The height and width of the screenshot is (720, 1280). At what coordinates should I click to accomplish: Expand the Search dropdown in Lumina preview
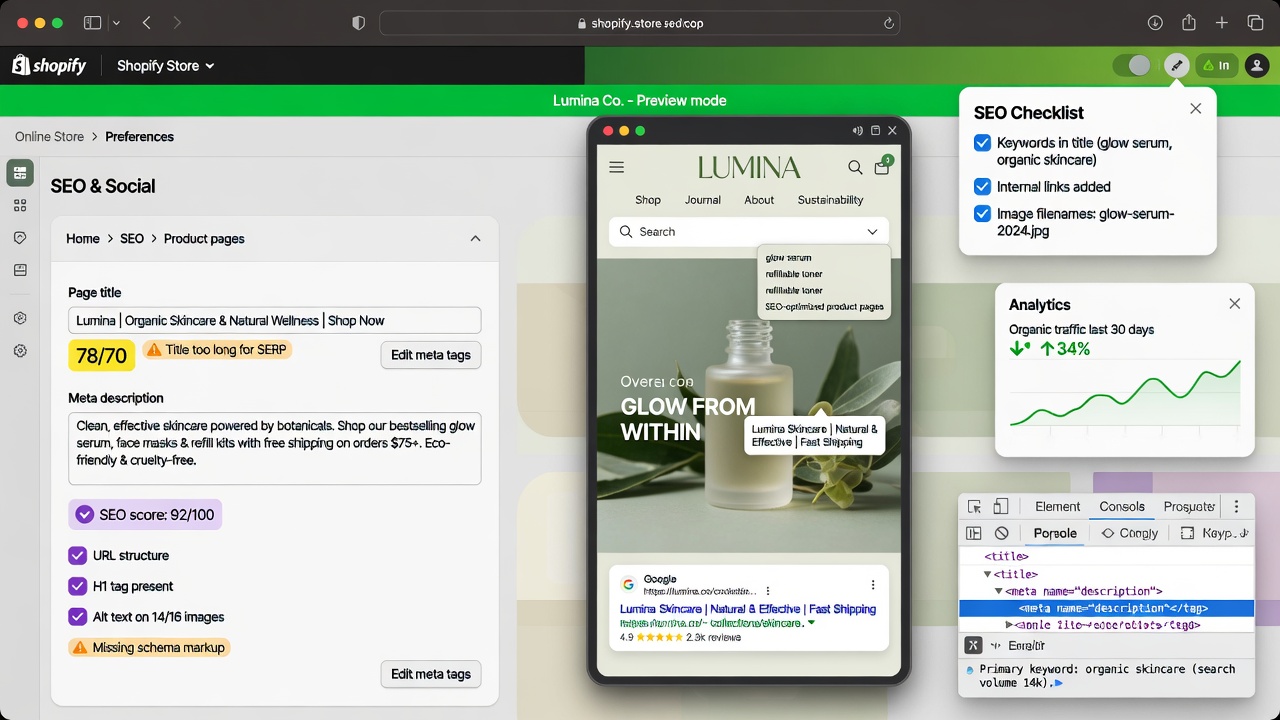coord(872,232)
